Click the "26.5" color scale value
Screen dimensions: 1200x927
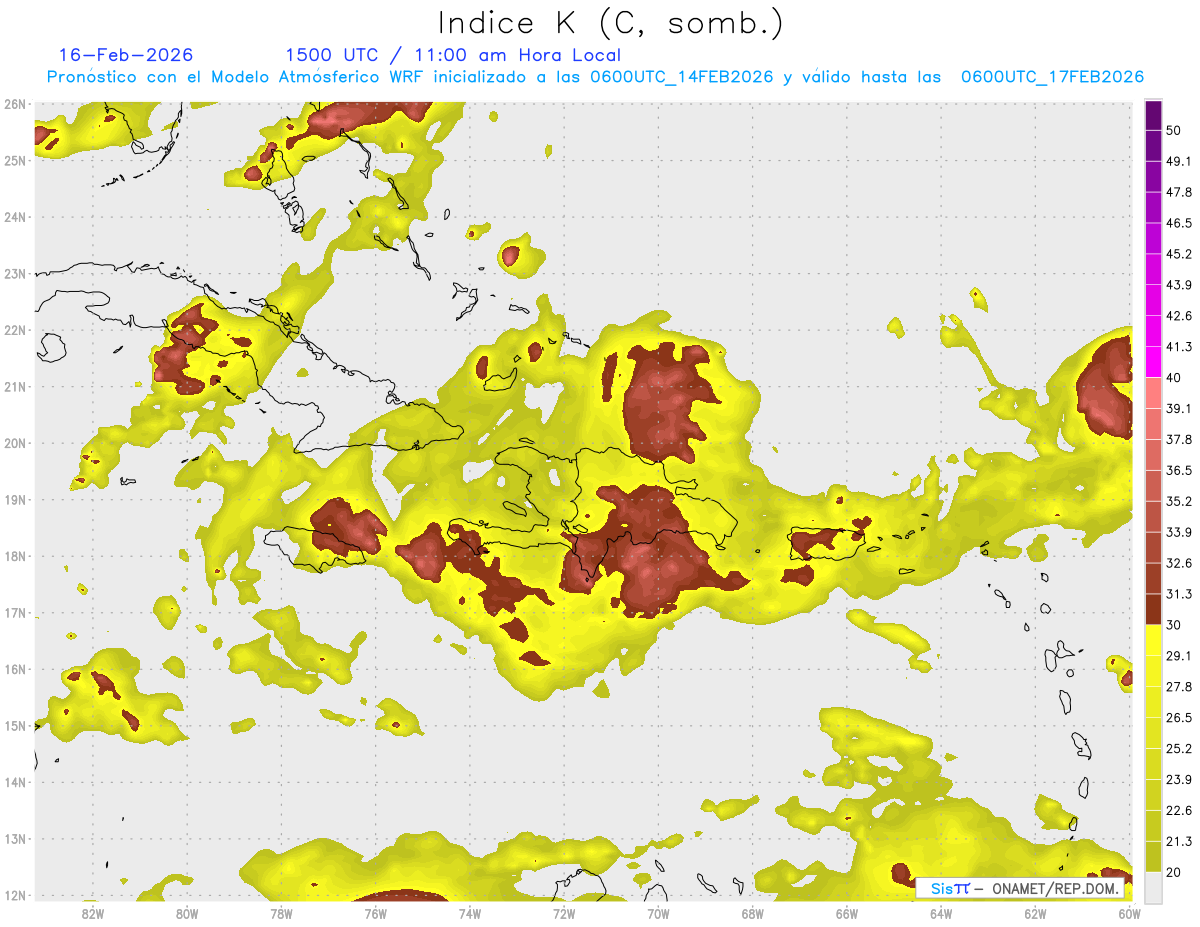pos(1178,718)
